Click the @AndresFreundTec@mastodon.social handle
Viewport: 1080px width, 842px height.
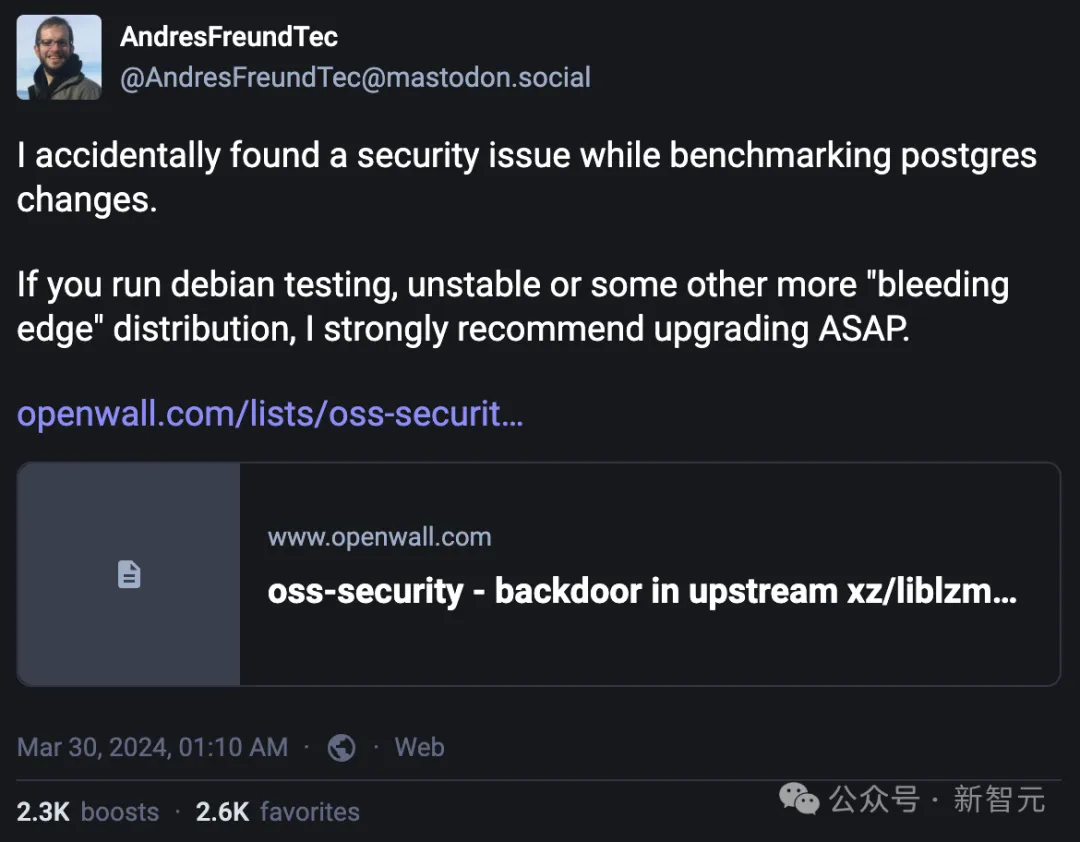pyautogui.click(x=355, y=78)
